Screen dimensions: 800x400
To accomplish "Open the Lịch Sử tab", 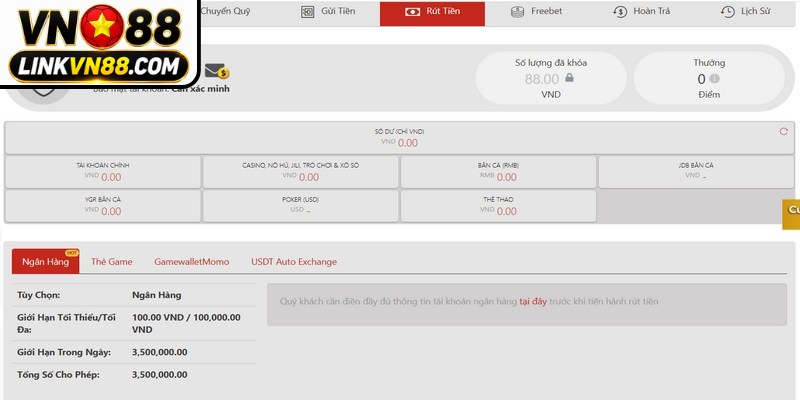I will [745, 12].
